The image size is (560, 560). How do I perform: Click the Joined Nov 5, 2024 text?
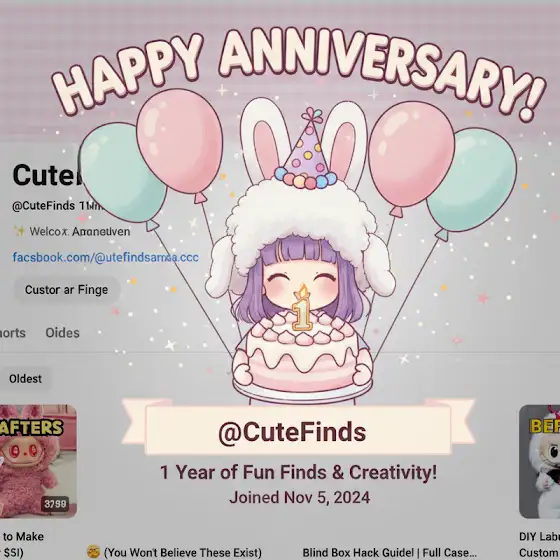(x=299, y=497)
